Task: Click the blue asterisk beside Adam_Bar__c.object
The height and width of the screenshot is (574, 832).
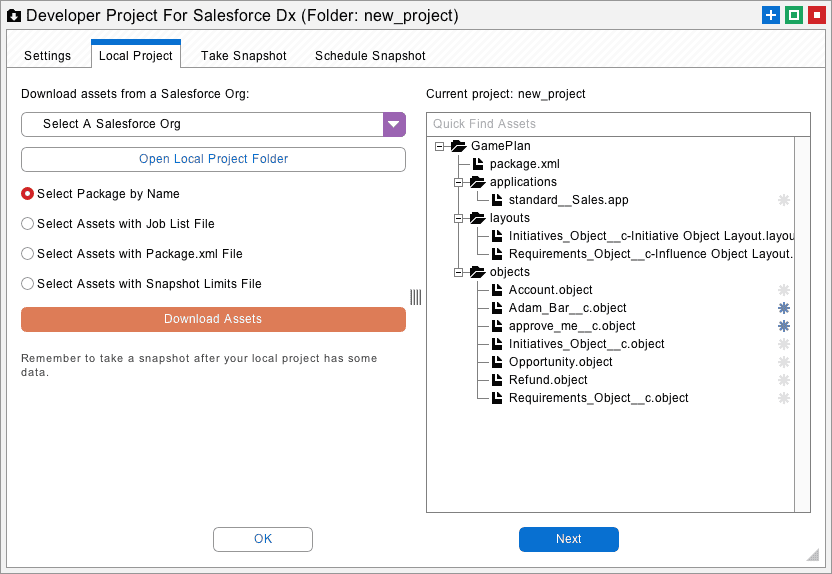Action: point(784,308)
